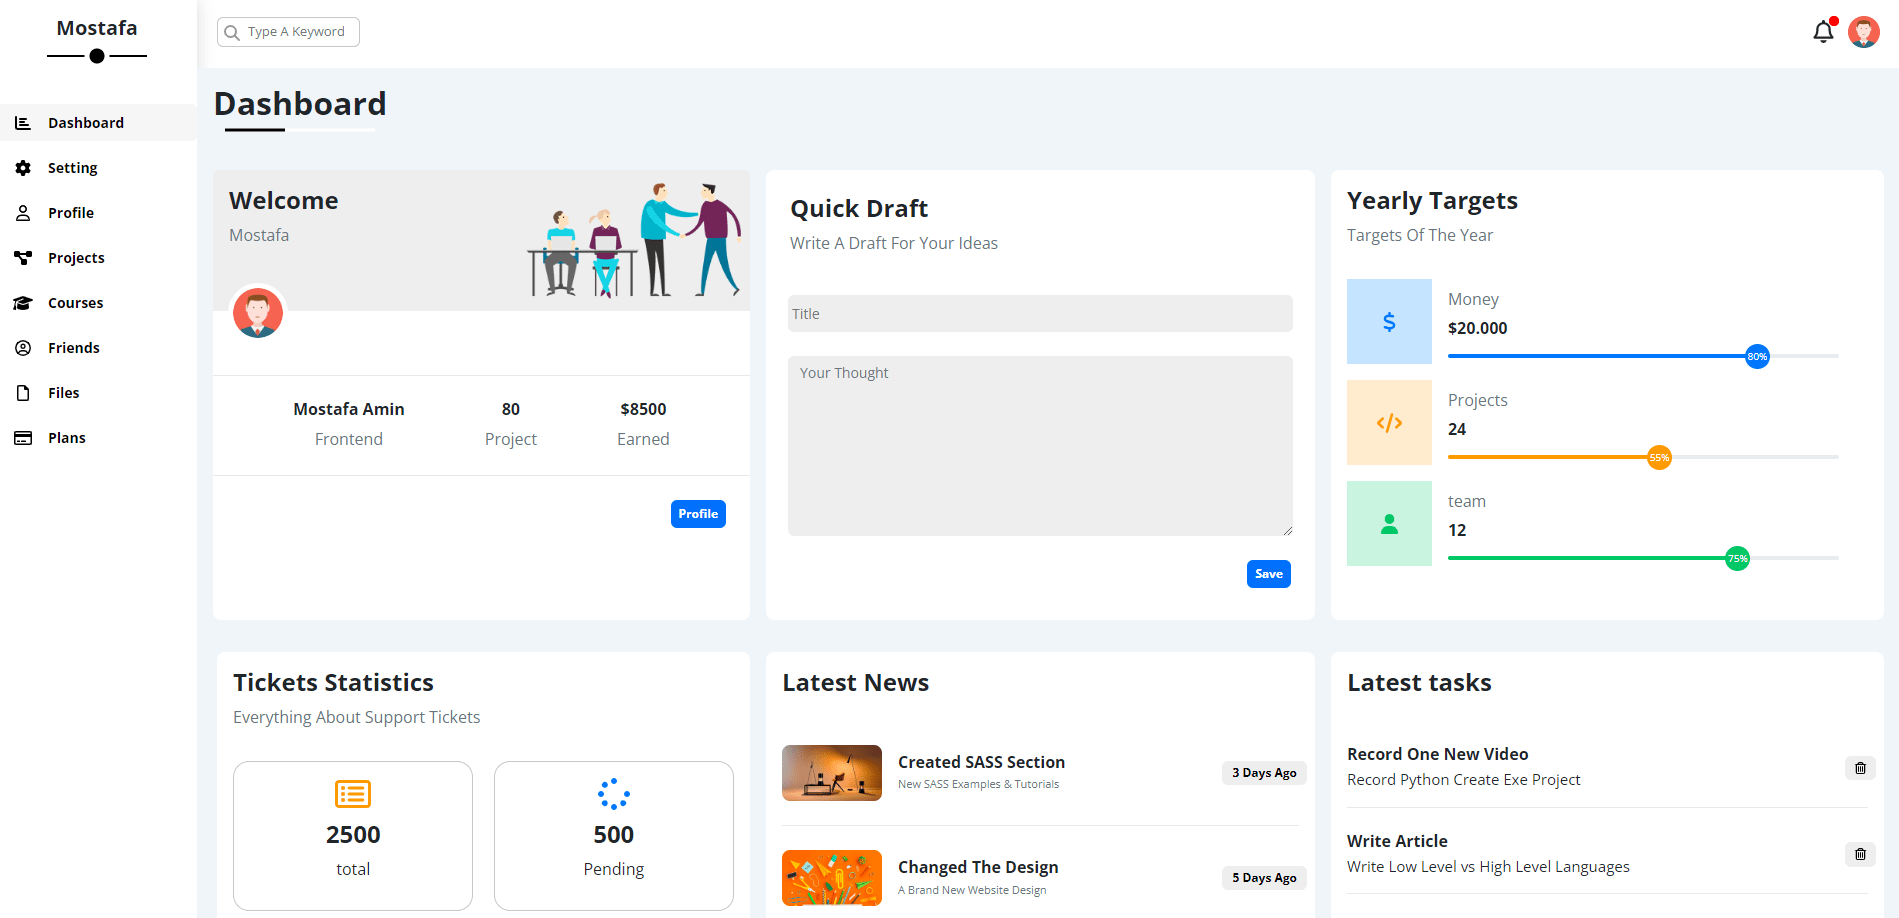1899x918 pixels.
Task: Click Write Low Level vs High Level Languages
Action: (1488, 867)
